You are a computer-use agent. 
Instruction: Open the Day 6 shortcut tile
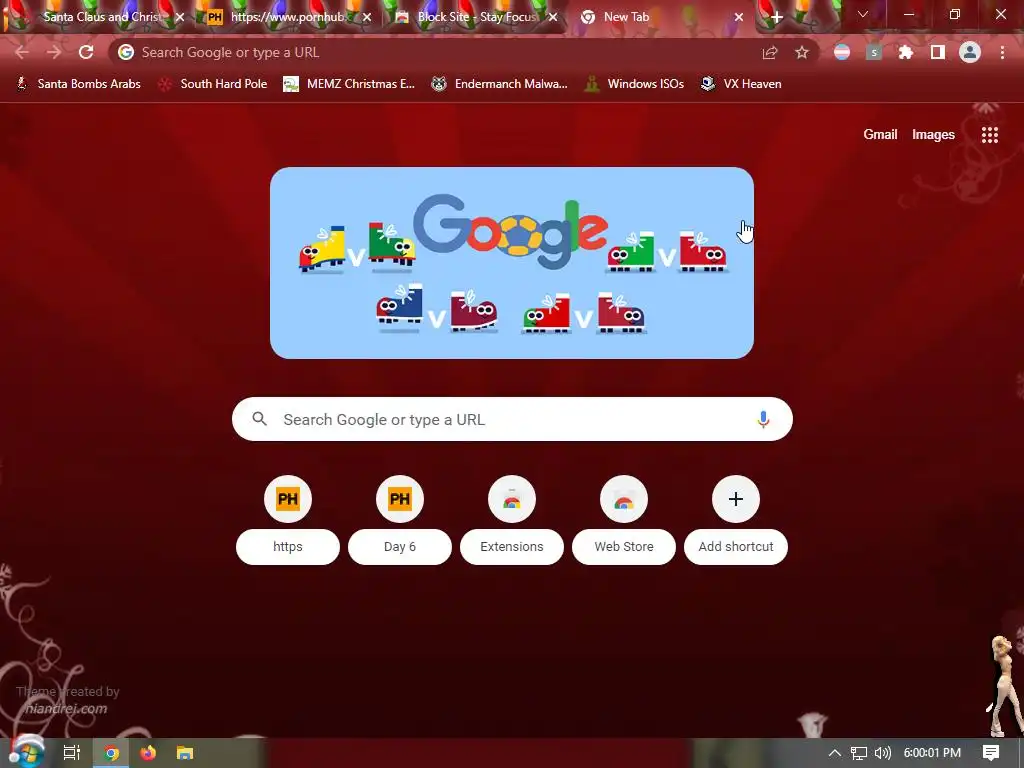[x=400, y=520]
